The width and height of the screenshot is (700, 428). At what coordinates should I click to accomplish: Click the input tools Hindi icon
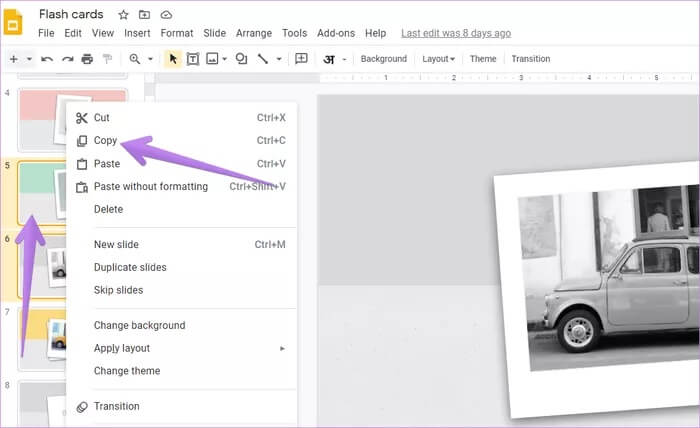coord(329,59)
